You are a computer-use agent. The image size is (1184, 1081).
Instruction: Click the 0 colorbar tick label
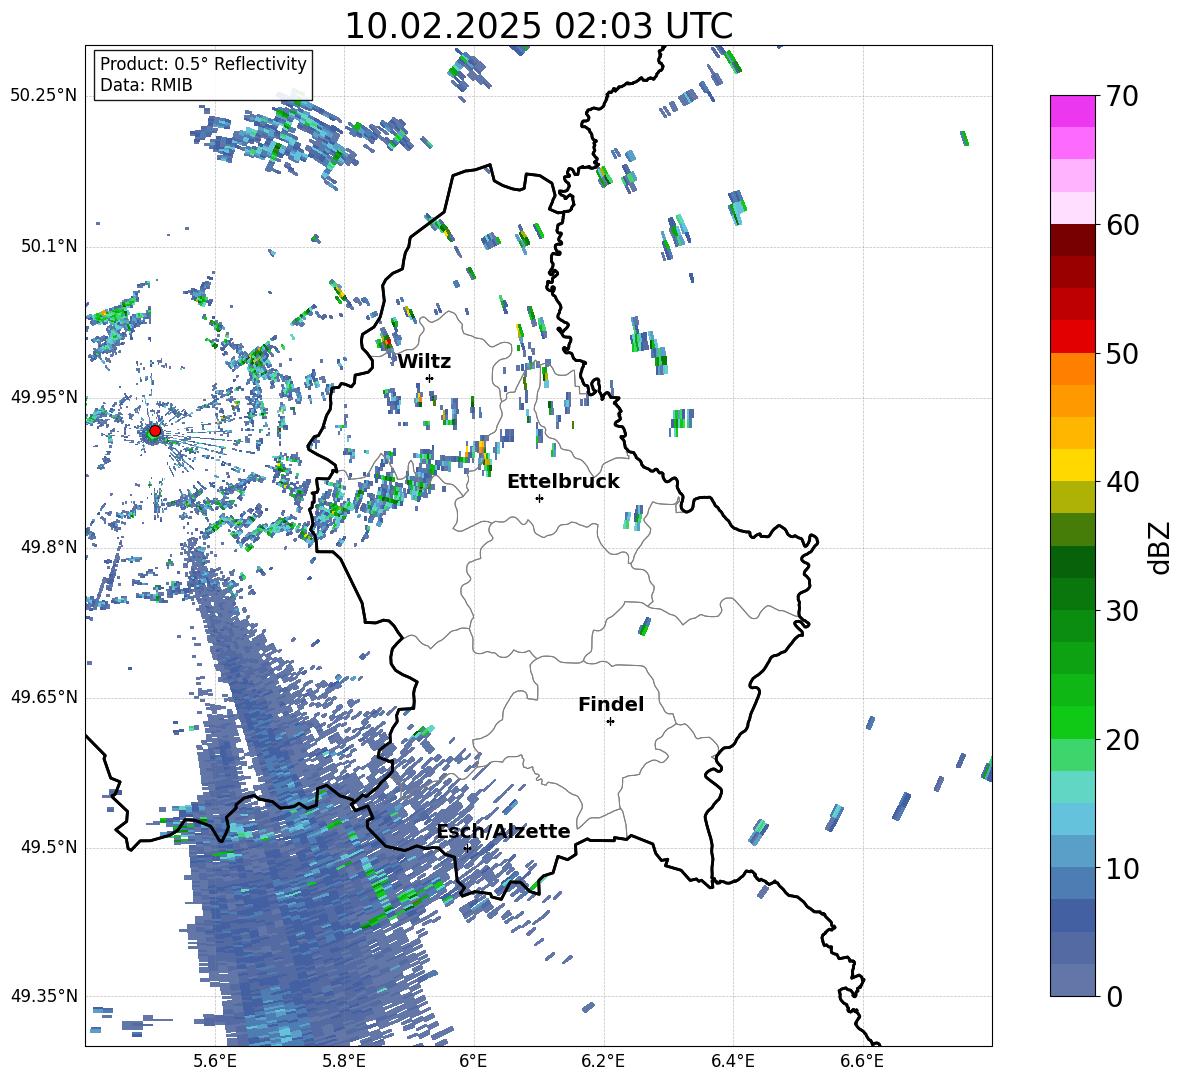coord(1115,996)
